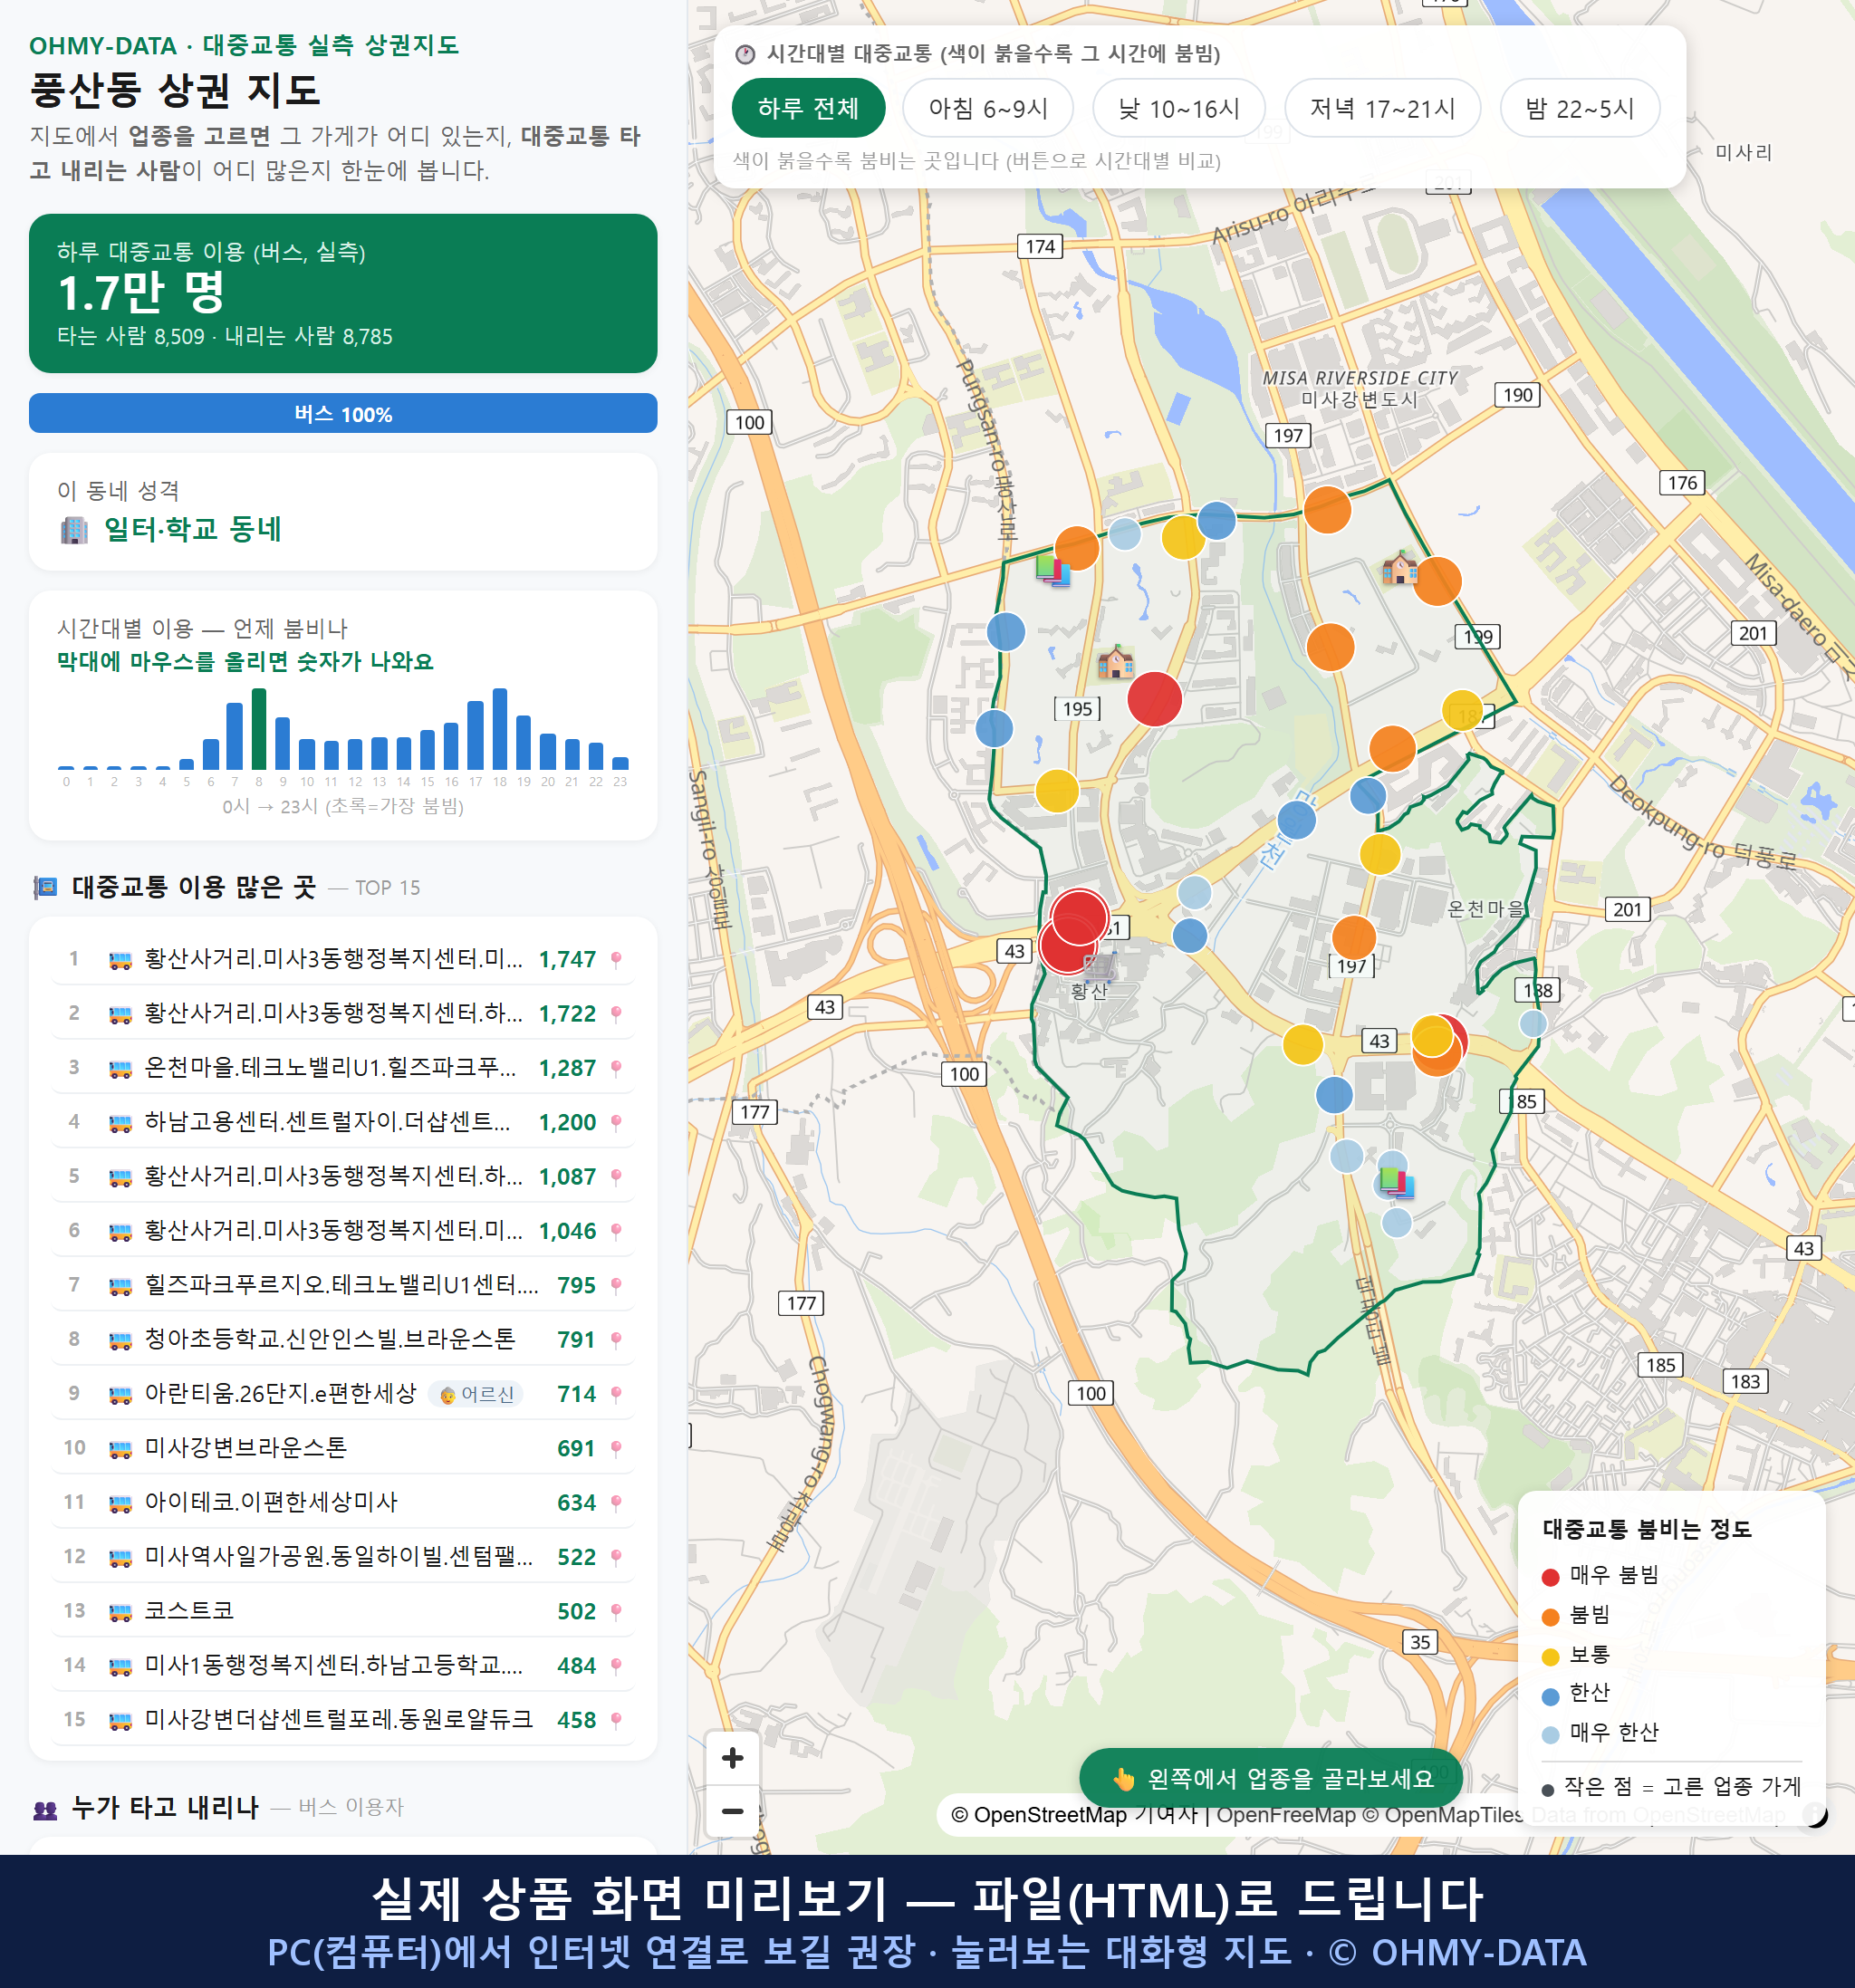Click pin icon for the 1,722 stop row
Image resolution: width=1855 pixels, height=1988 pixels.
616,1014
